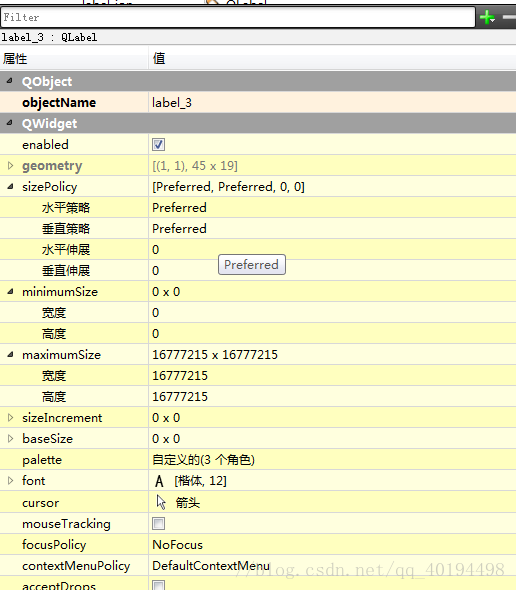Toggle the enabled checkbox
Viewport: 516px width, 590px height.
pyautogui.click(x=158, y=144)
